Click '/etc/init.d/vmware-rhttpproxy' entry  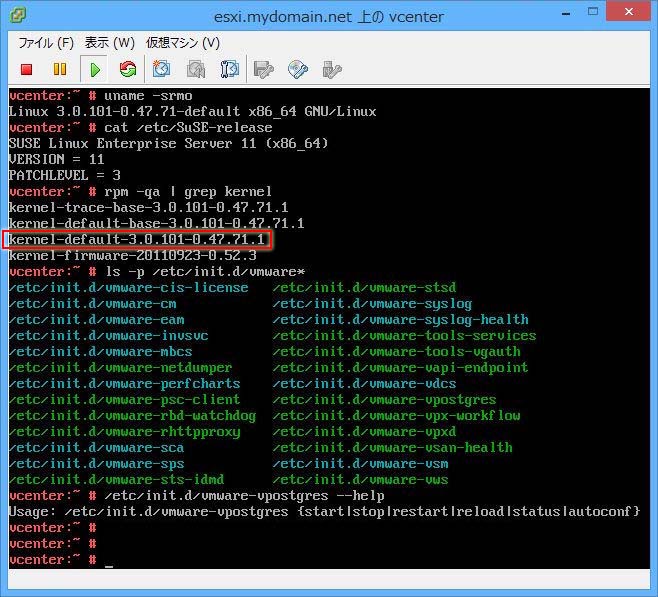(125, 432)
